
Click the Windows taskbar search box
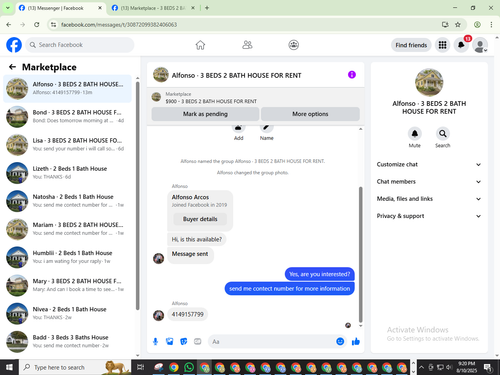coord(75,367)
